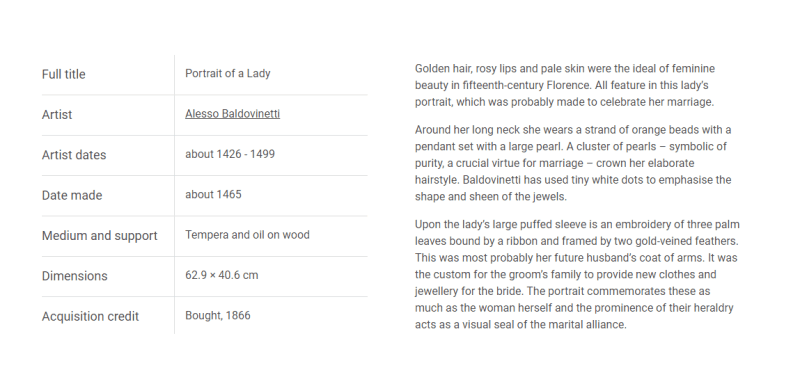
Task: Select the Artist dates label
Action: tap(74, 155)
